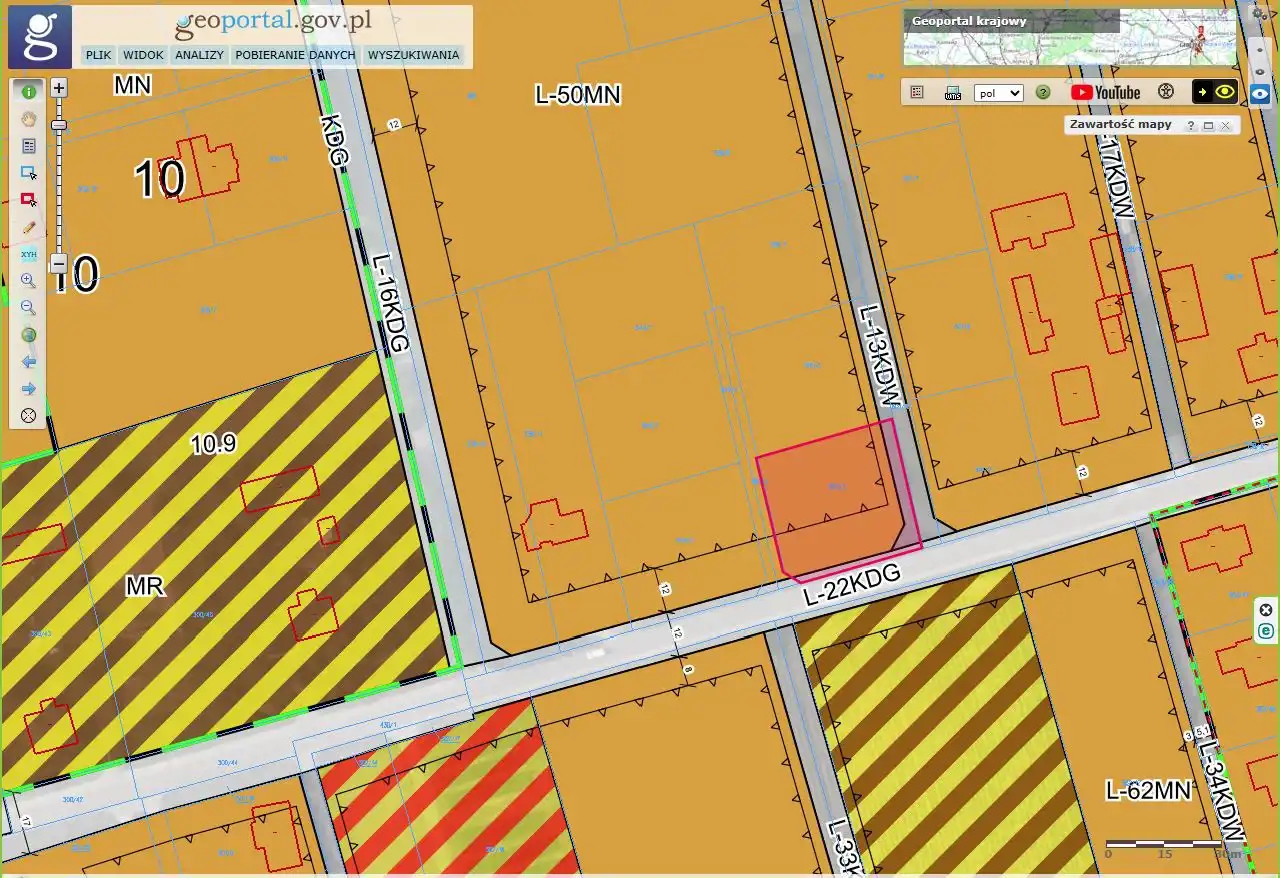
Task: Open the YouTube link
Action: click(1105, 92)
